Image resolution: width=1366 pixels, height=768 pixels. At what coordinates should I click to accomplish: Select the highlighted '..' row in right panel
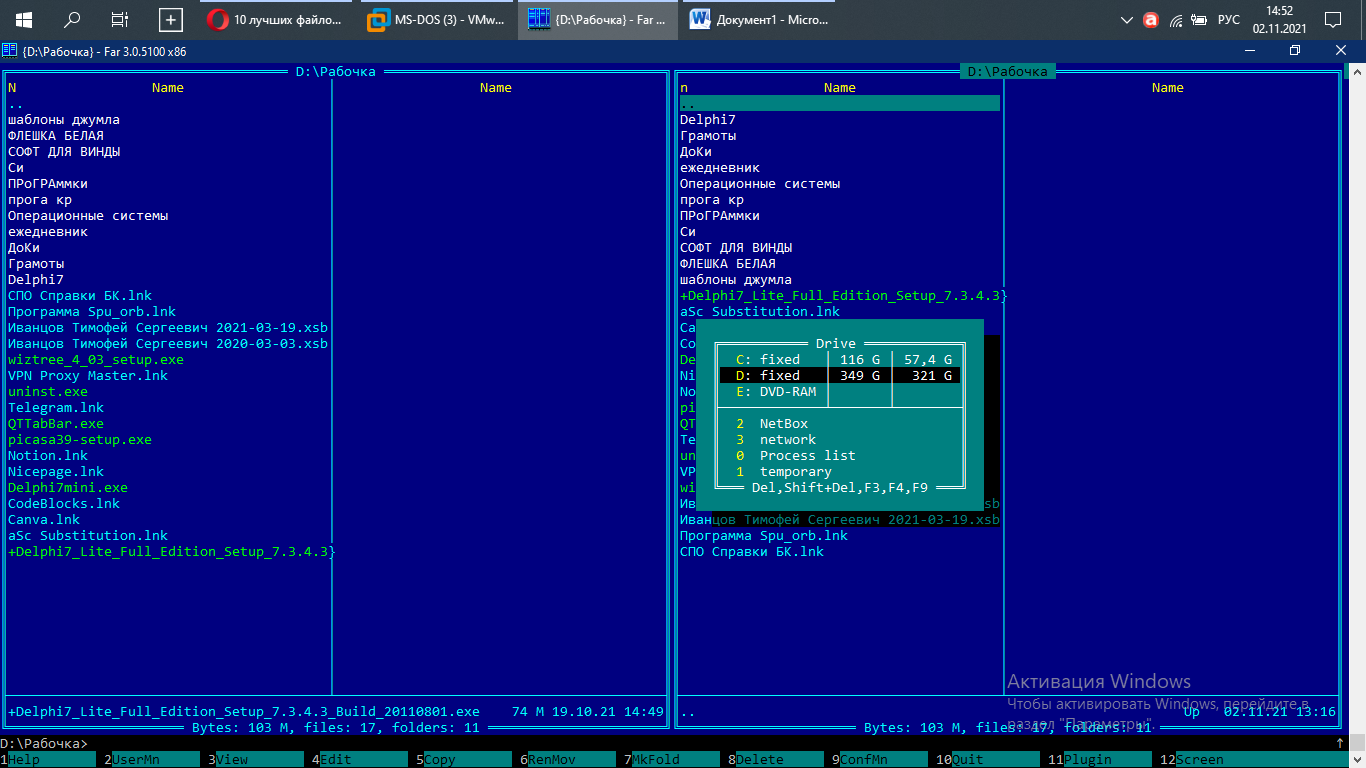click(x=840, y=103)
